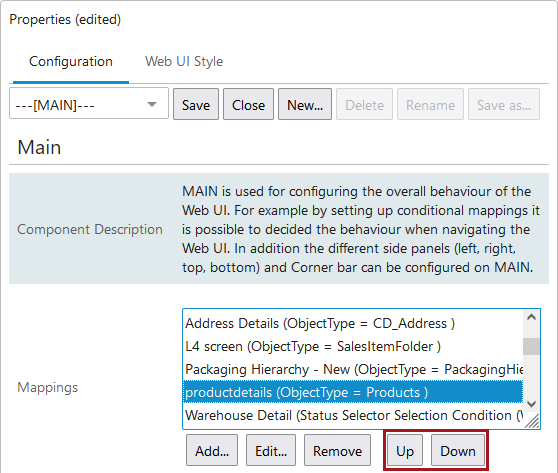Select the Warehouse Detail mapping entry
This screenshot has width=558, height=473.
point(353,415)
